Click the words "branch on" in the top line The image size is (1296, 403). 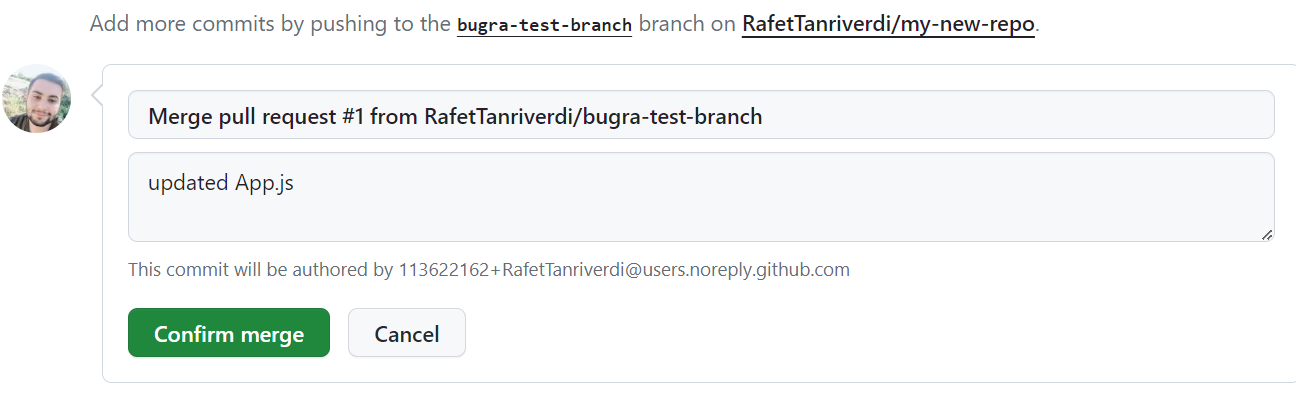point(686,24)
